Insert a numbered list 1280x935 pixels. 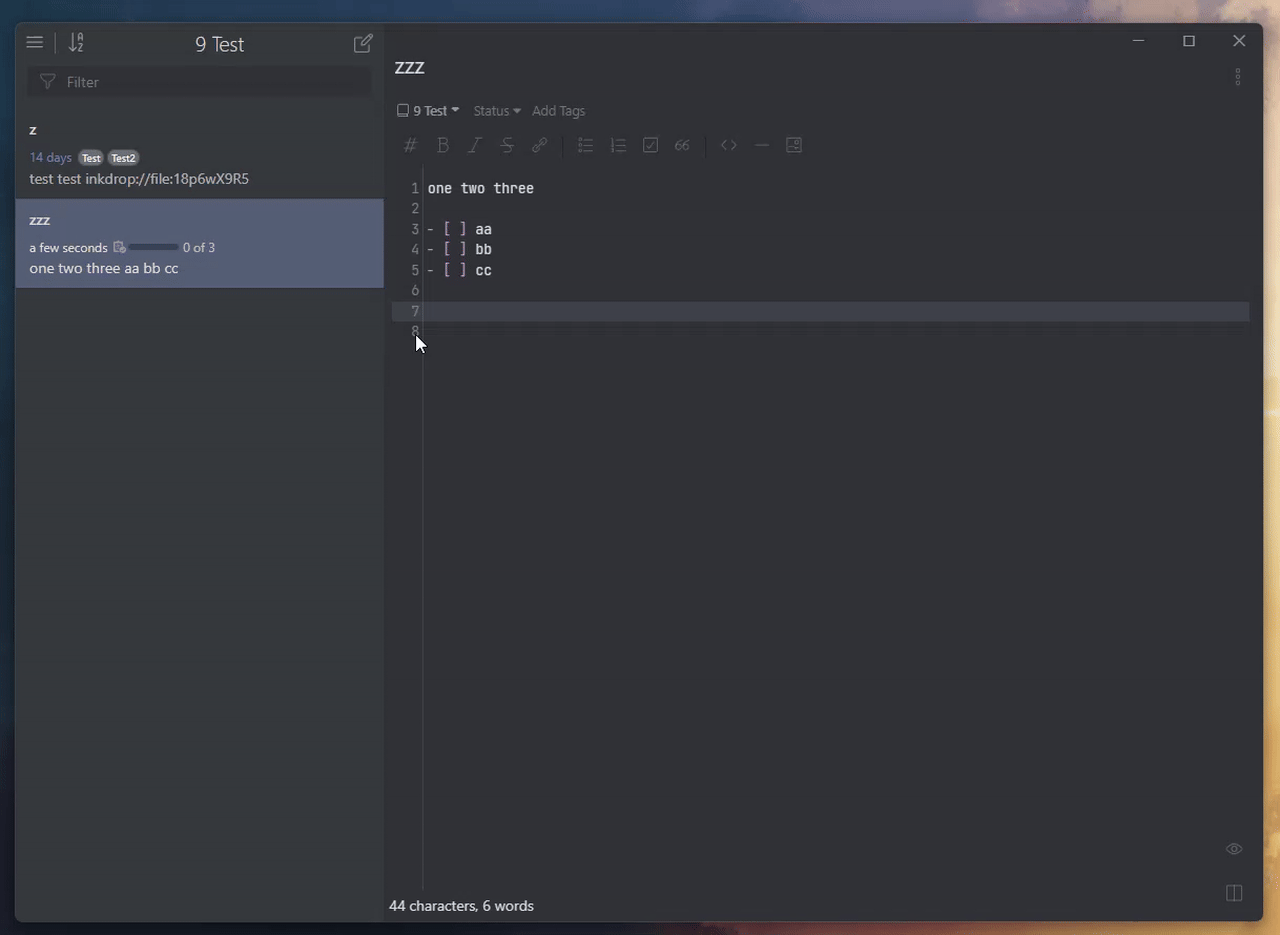618,145
